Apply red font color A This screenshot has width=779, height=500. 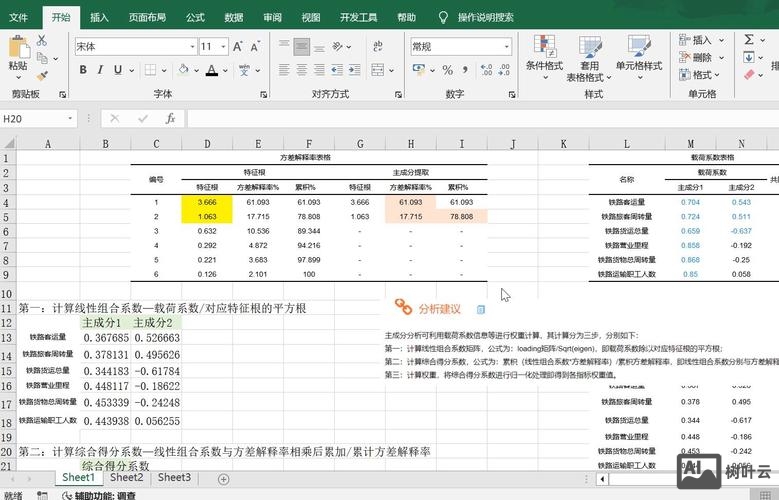pyautogui.click(x=212, y=70)
